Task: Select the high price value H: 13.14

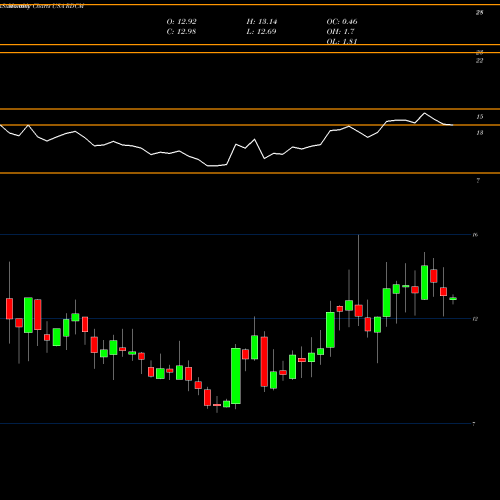Action: [262, 22]
